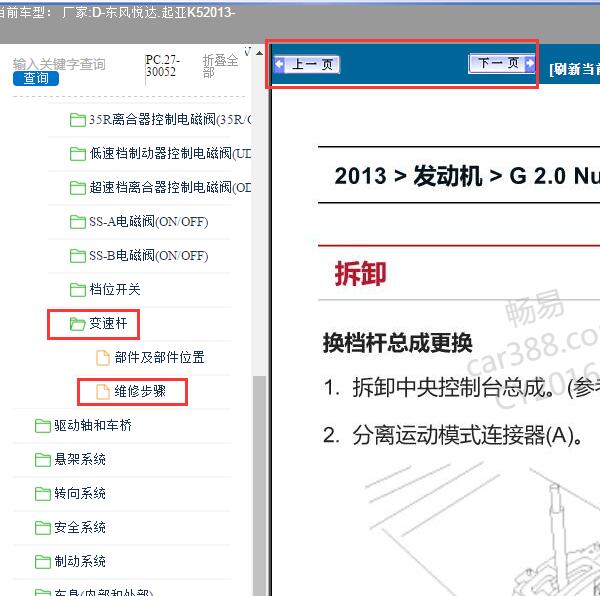This screenshot has width=600, height=596.
Task: Click step 2 分离运动模式连接器(A) text
Action: click(x=453, y=435)
